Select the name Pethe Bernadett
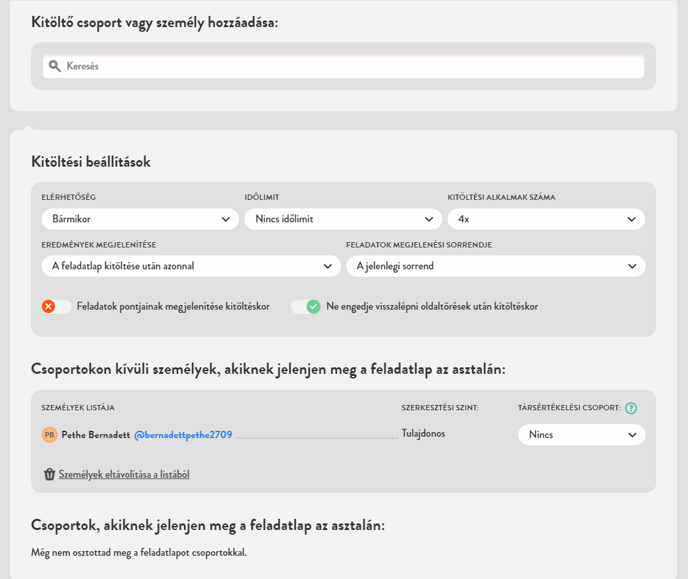688x579 pixels. 96,435
